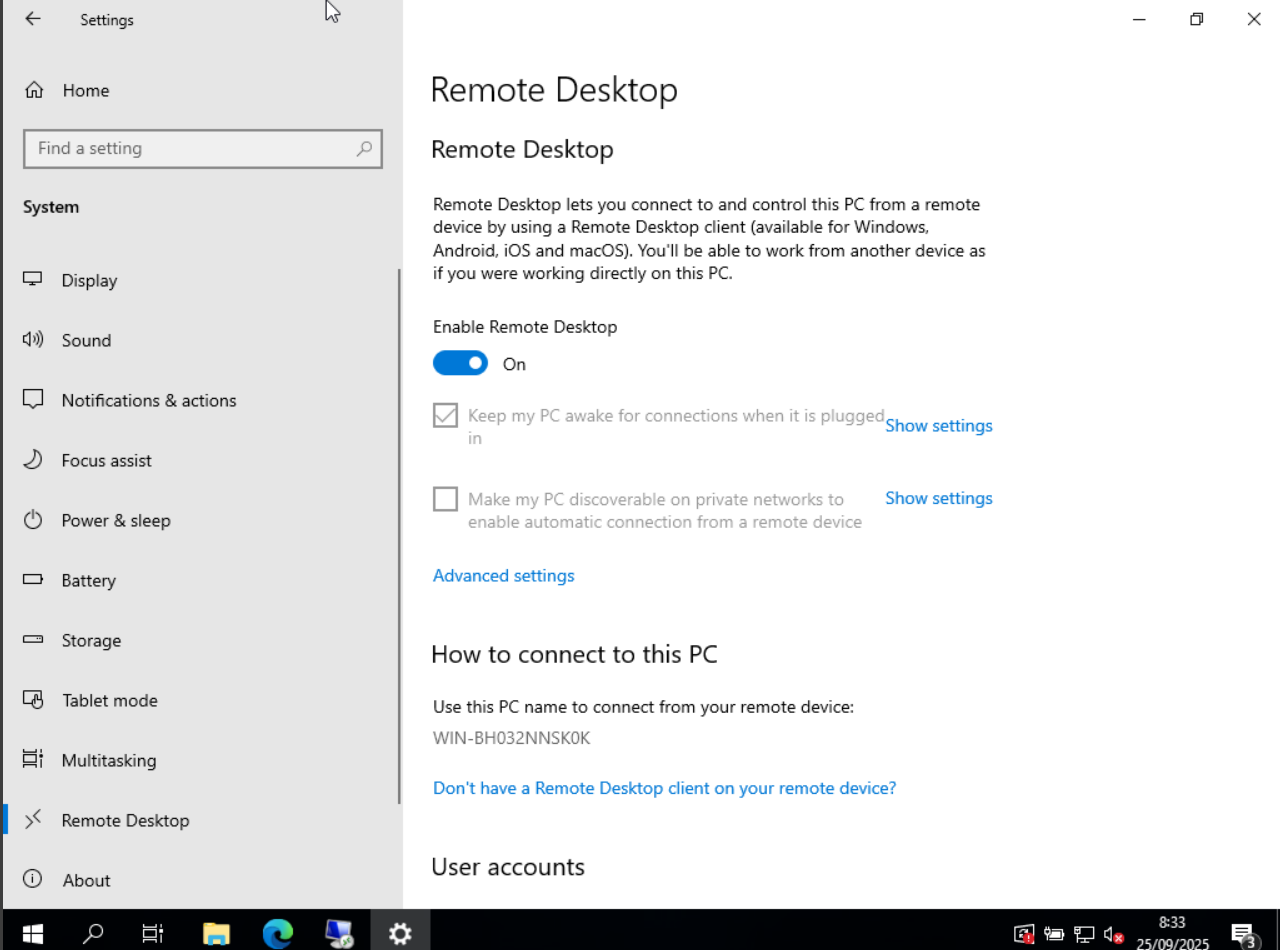This screenshot has width=1280, height=950.
Task: Go to Storage settings page
Action: click(x=91, y=640)
